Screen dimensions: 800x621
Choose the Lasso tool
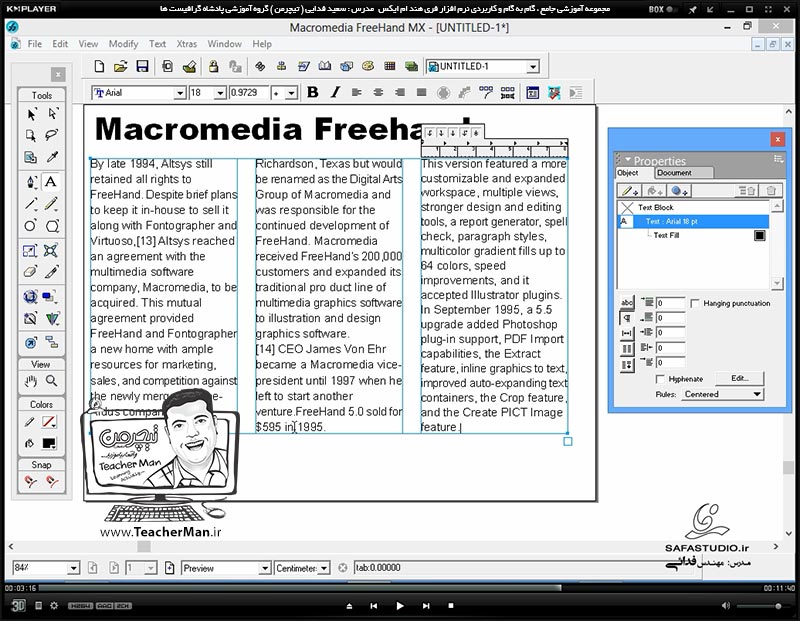[x=52, y=135]
